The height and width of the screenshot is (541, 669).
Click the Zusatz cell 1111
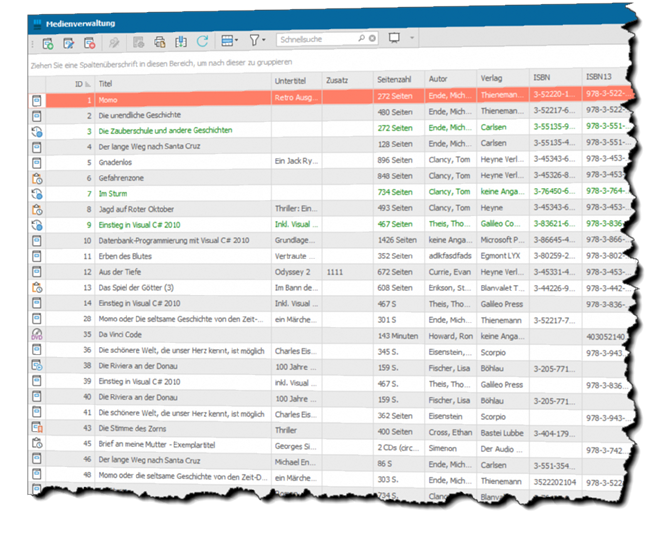click(335, 272)
